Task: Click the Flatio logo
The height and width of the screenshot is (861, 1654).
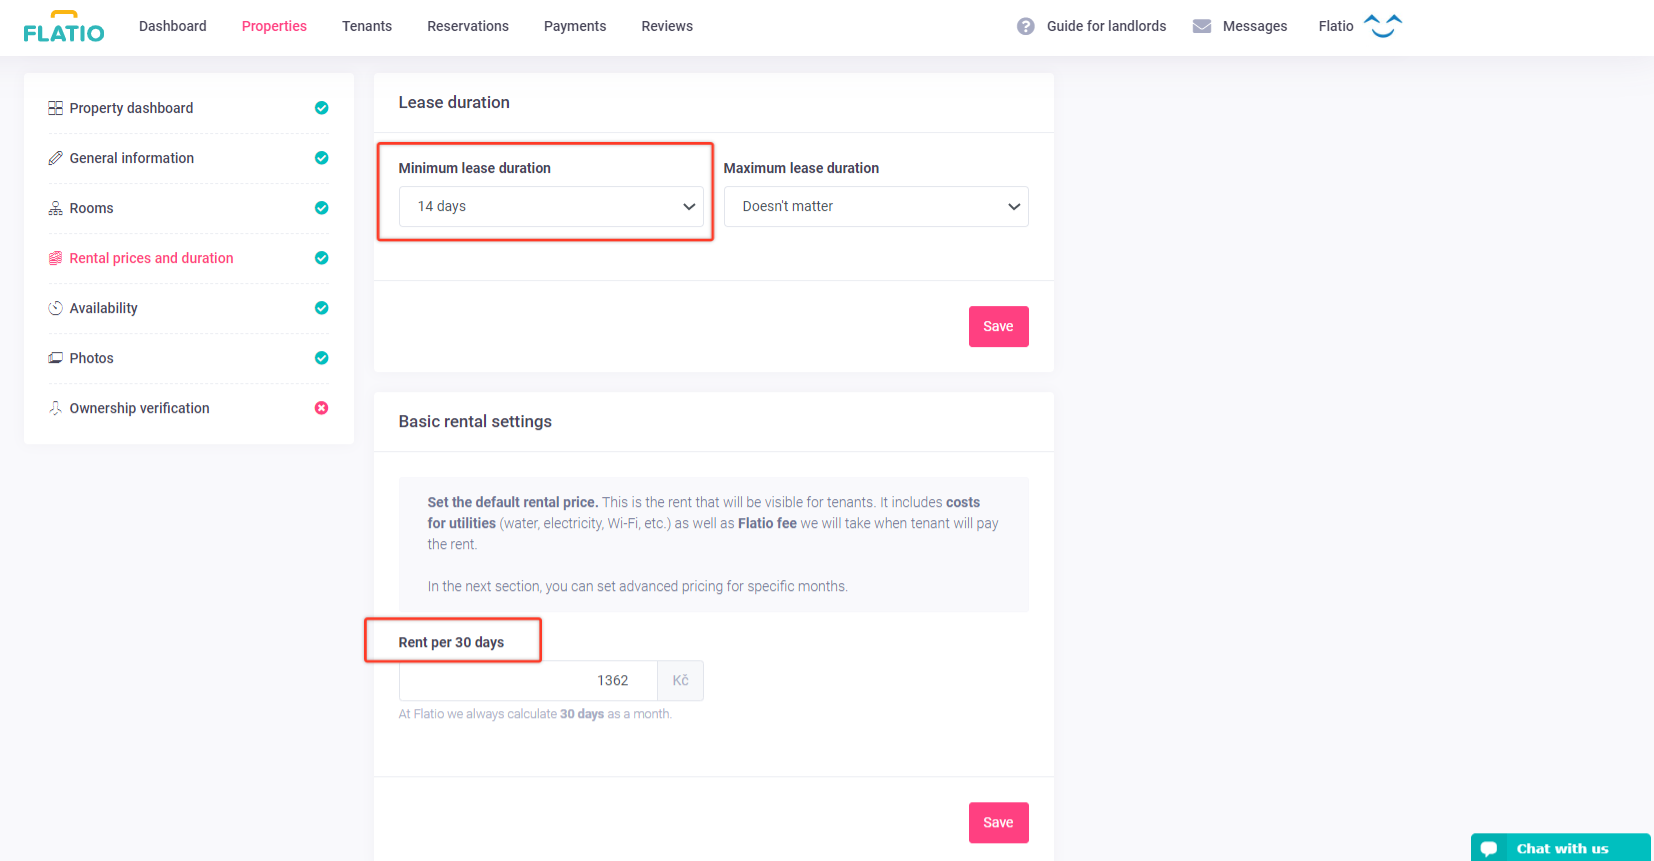Action: tap(64, 27)
